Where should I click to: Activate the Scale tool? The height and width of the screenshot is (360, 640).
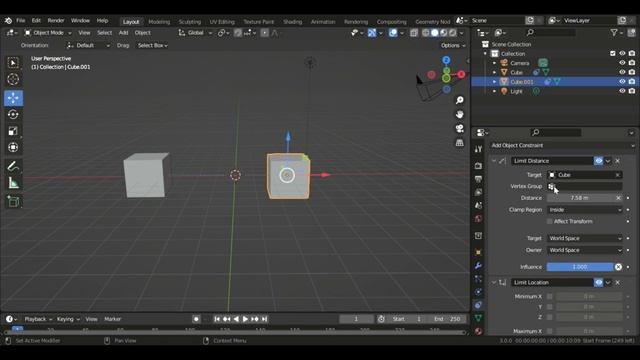click(x=13, y=131)
